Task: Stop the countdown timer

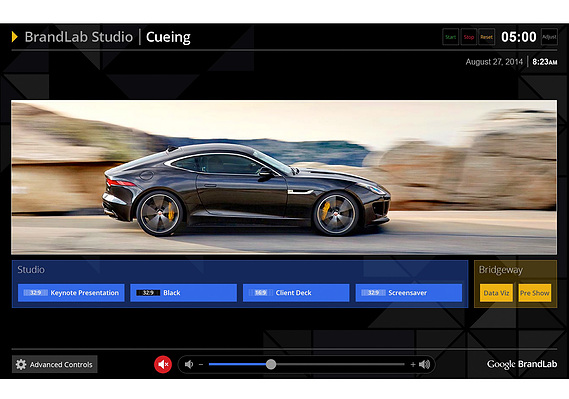Action: pos(468,37)
